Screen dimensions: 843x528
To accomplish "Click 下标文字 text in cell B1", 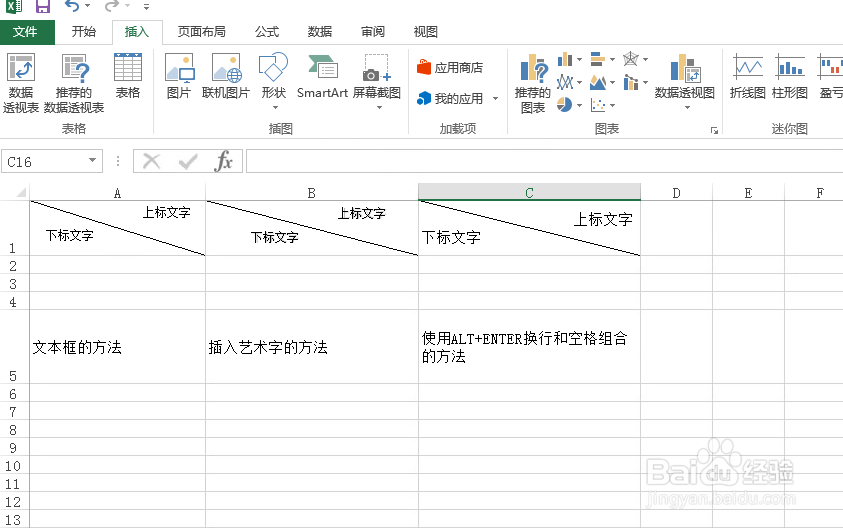I will click(x=275, y=237).
